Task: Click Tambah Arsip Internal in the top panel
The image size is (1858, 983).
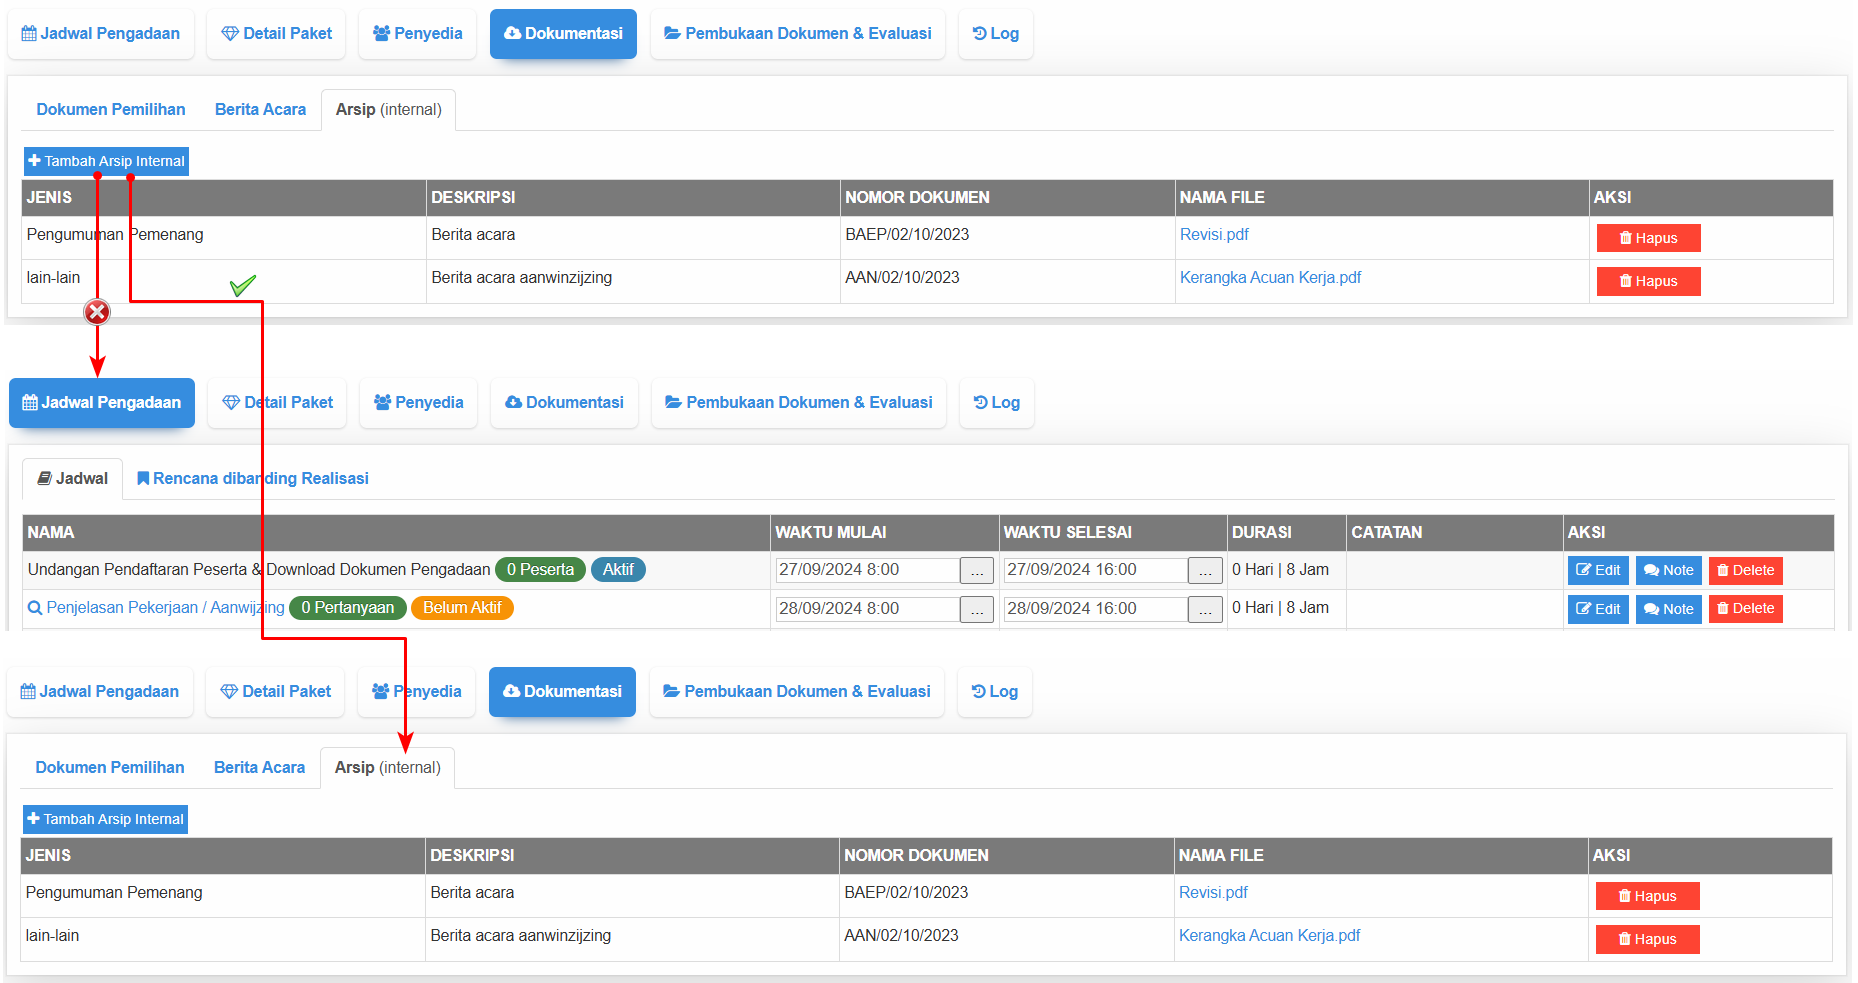Action: click(106, 161)
